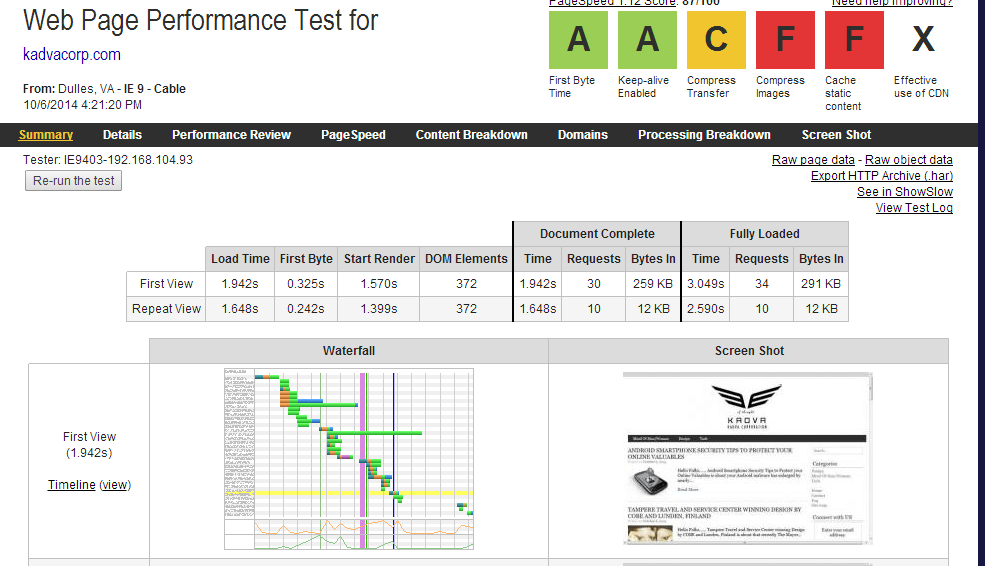Click the test date 10/6/2014 4:21:20 PM
Image resolution: width=985 pixels, height=566 pixels.
[82, 105]
